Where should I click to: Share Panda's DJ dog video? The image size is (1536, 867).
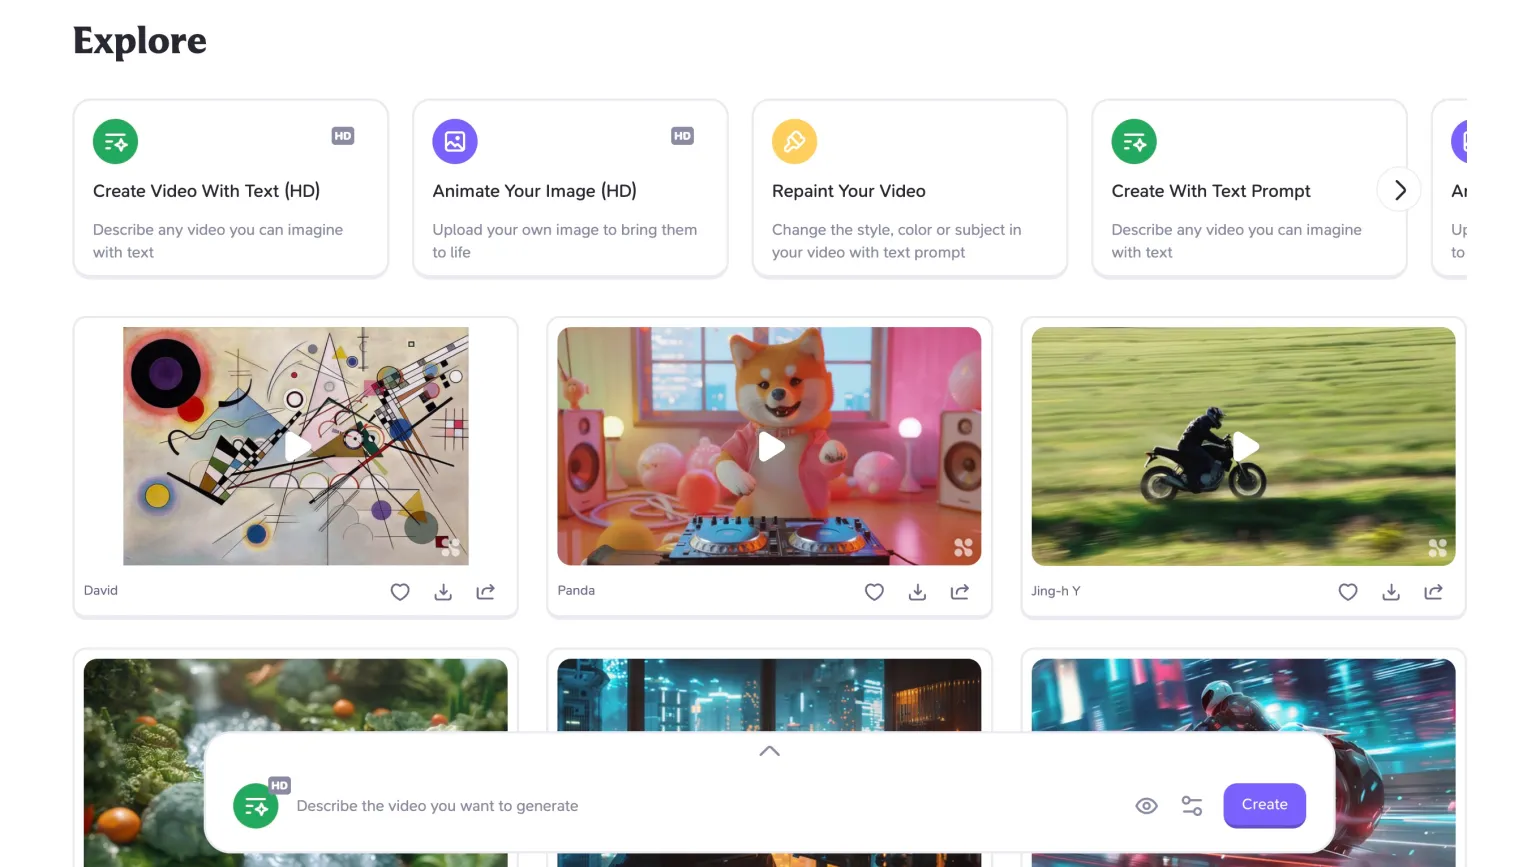(x=960, y=592)
